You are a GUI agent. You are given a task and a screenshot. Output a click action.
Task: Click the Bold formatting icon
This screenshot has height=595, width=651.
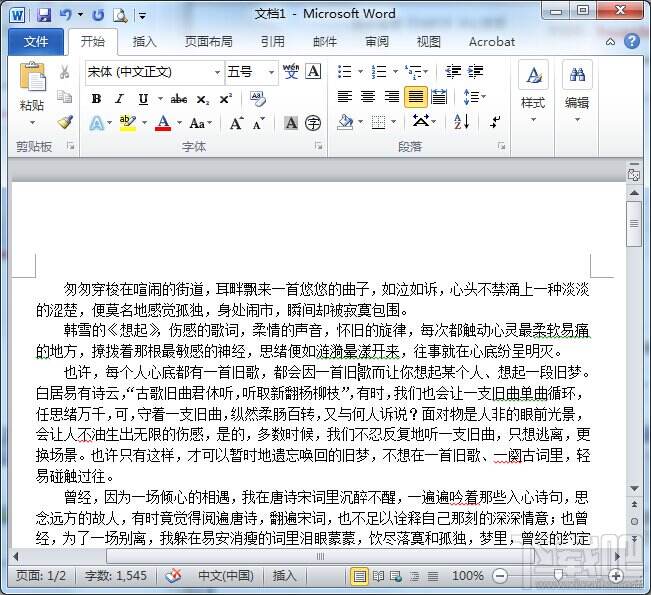pyautogui.click(x=96, y=98)
